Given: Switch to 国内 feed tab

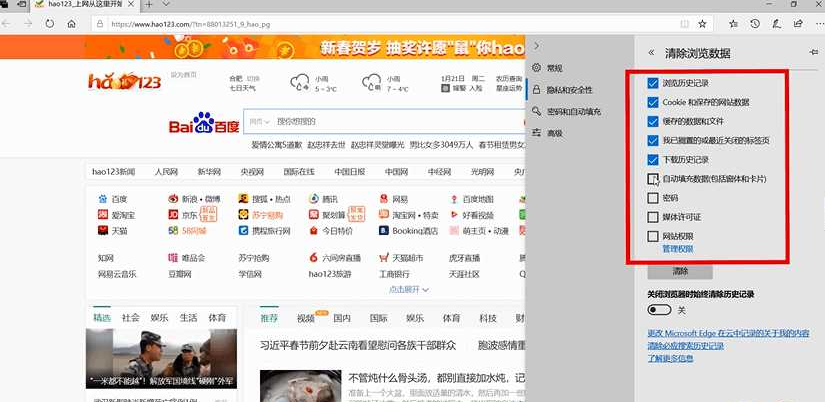Looking at the screenshot, I should (x=342, y=318).
